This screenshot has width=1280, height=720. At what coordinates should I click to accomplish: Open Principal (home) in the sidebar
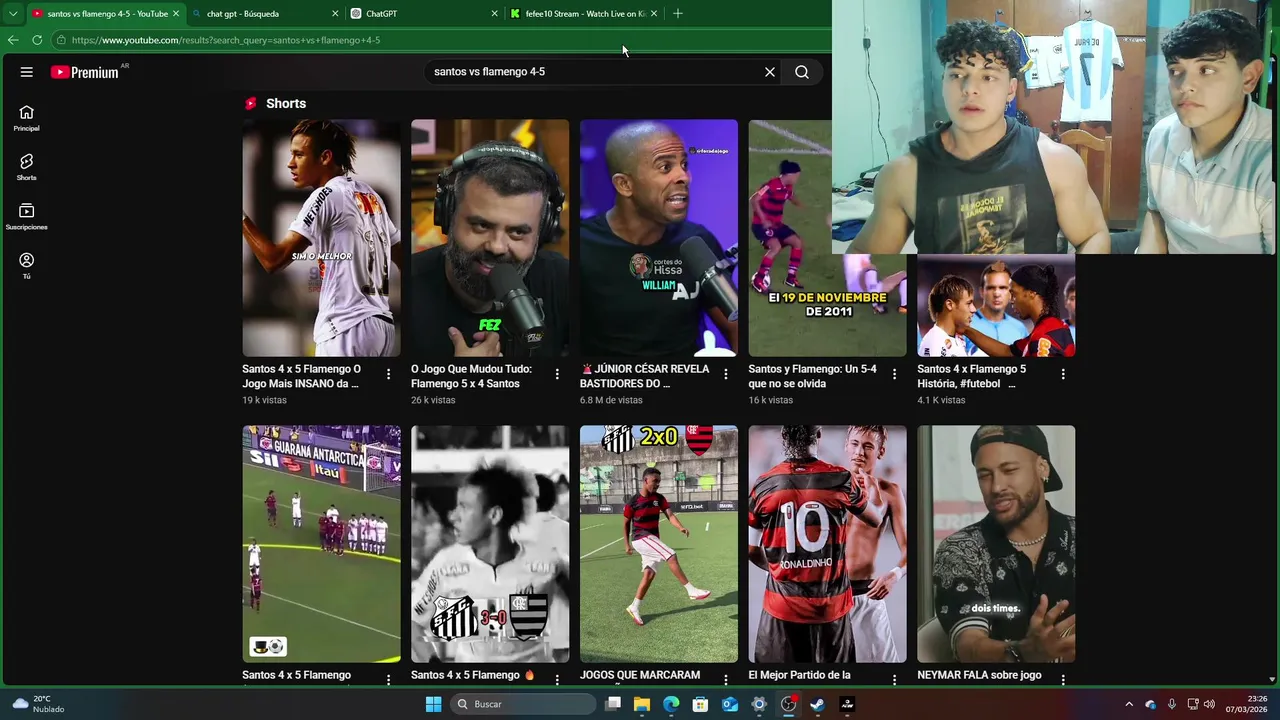click(x=27, y=118)
